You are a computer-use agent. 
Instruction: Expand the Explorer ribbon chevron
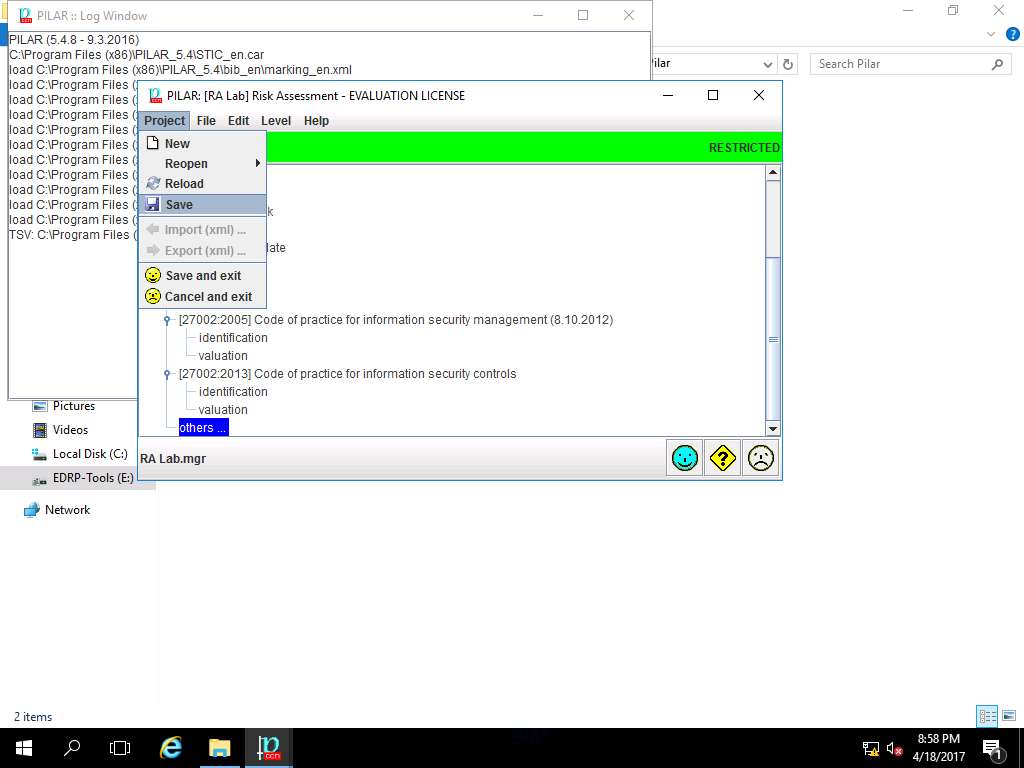click(991, 35)
